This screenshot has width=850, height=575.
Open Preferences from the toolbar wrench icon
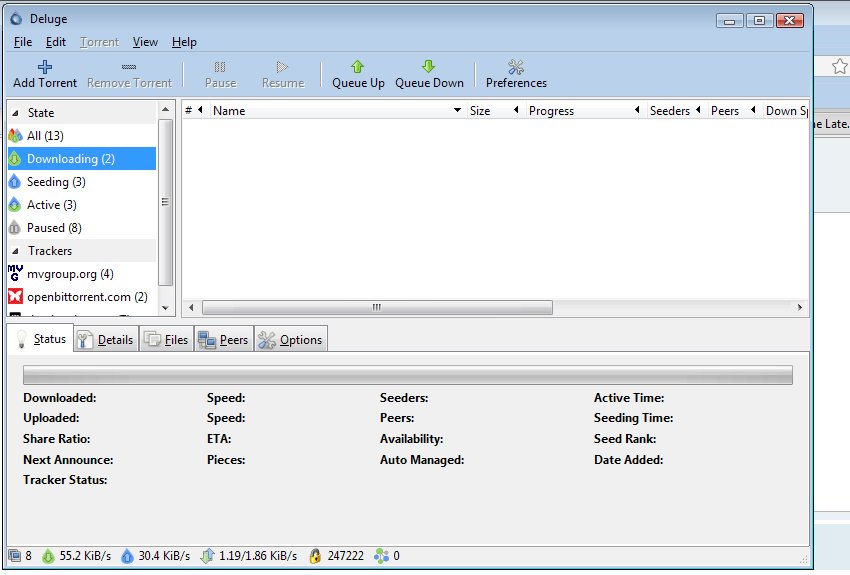(x=516, y=67)
